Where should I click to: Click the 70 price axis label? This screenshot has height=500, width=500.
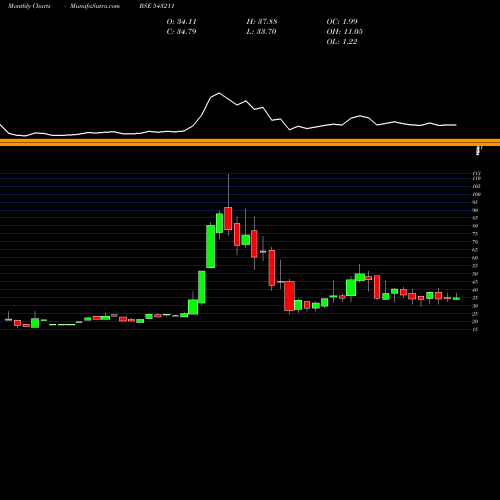[x=475, y=242]
